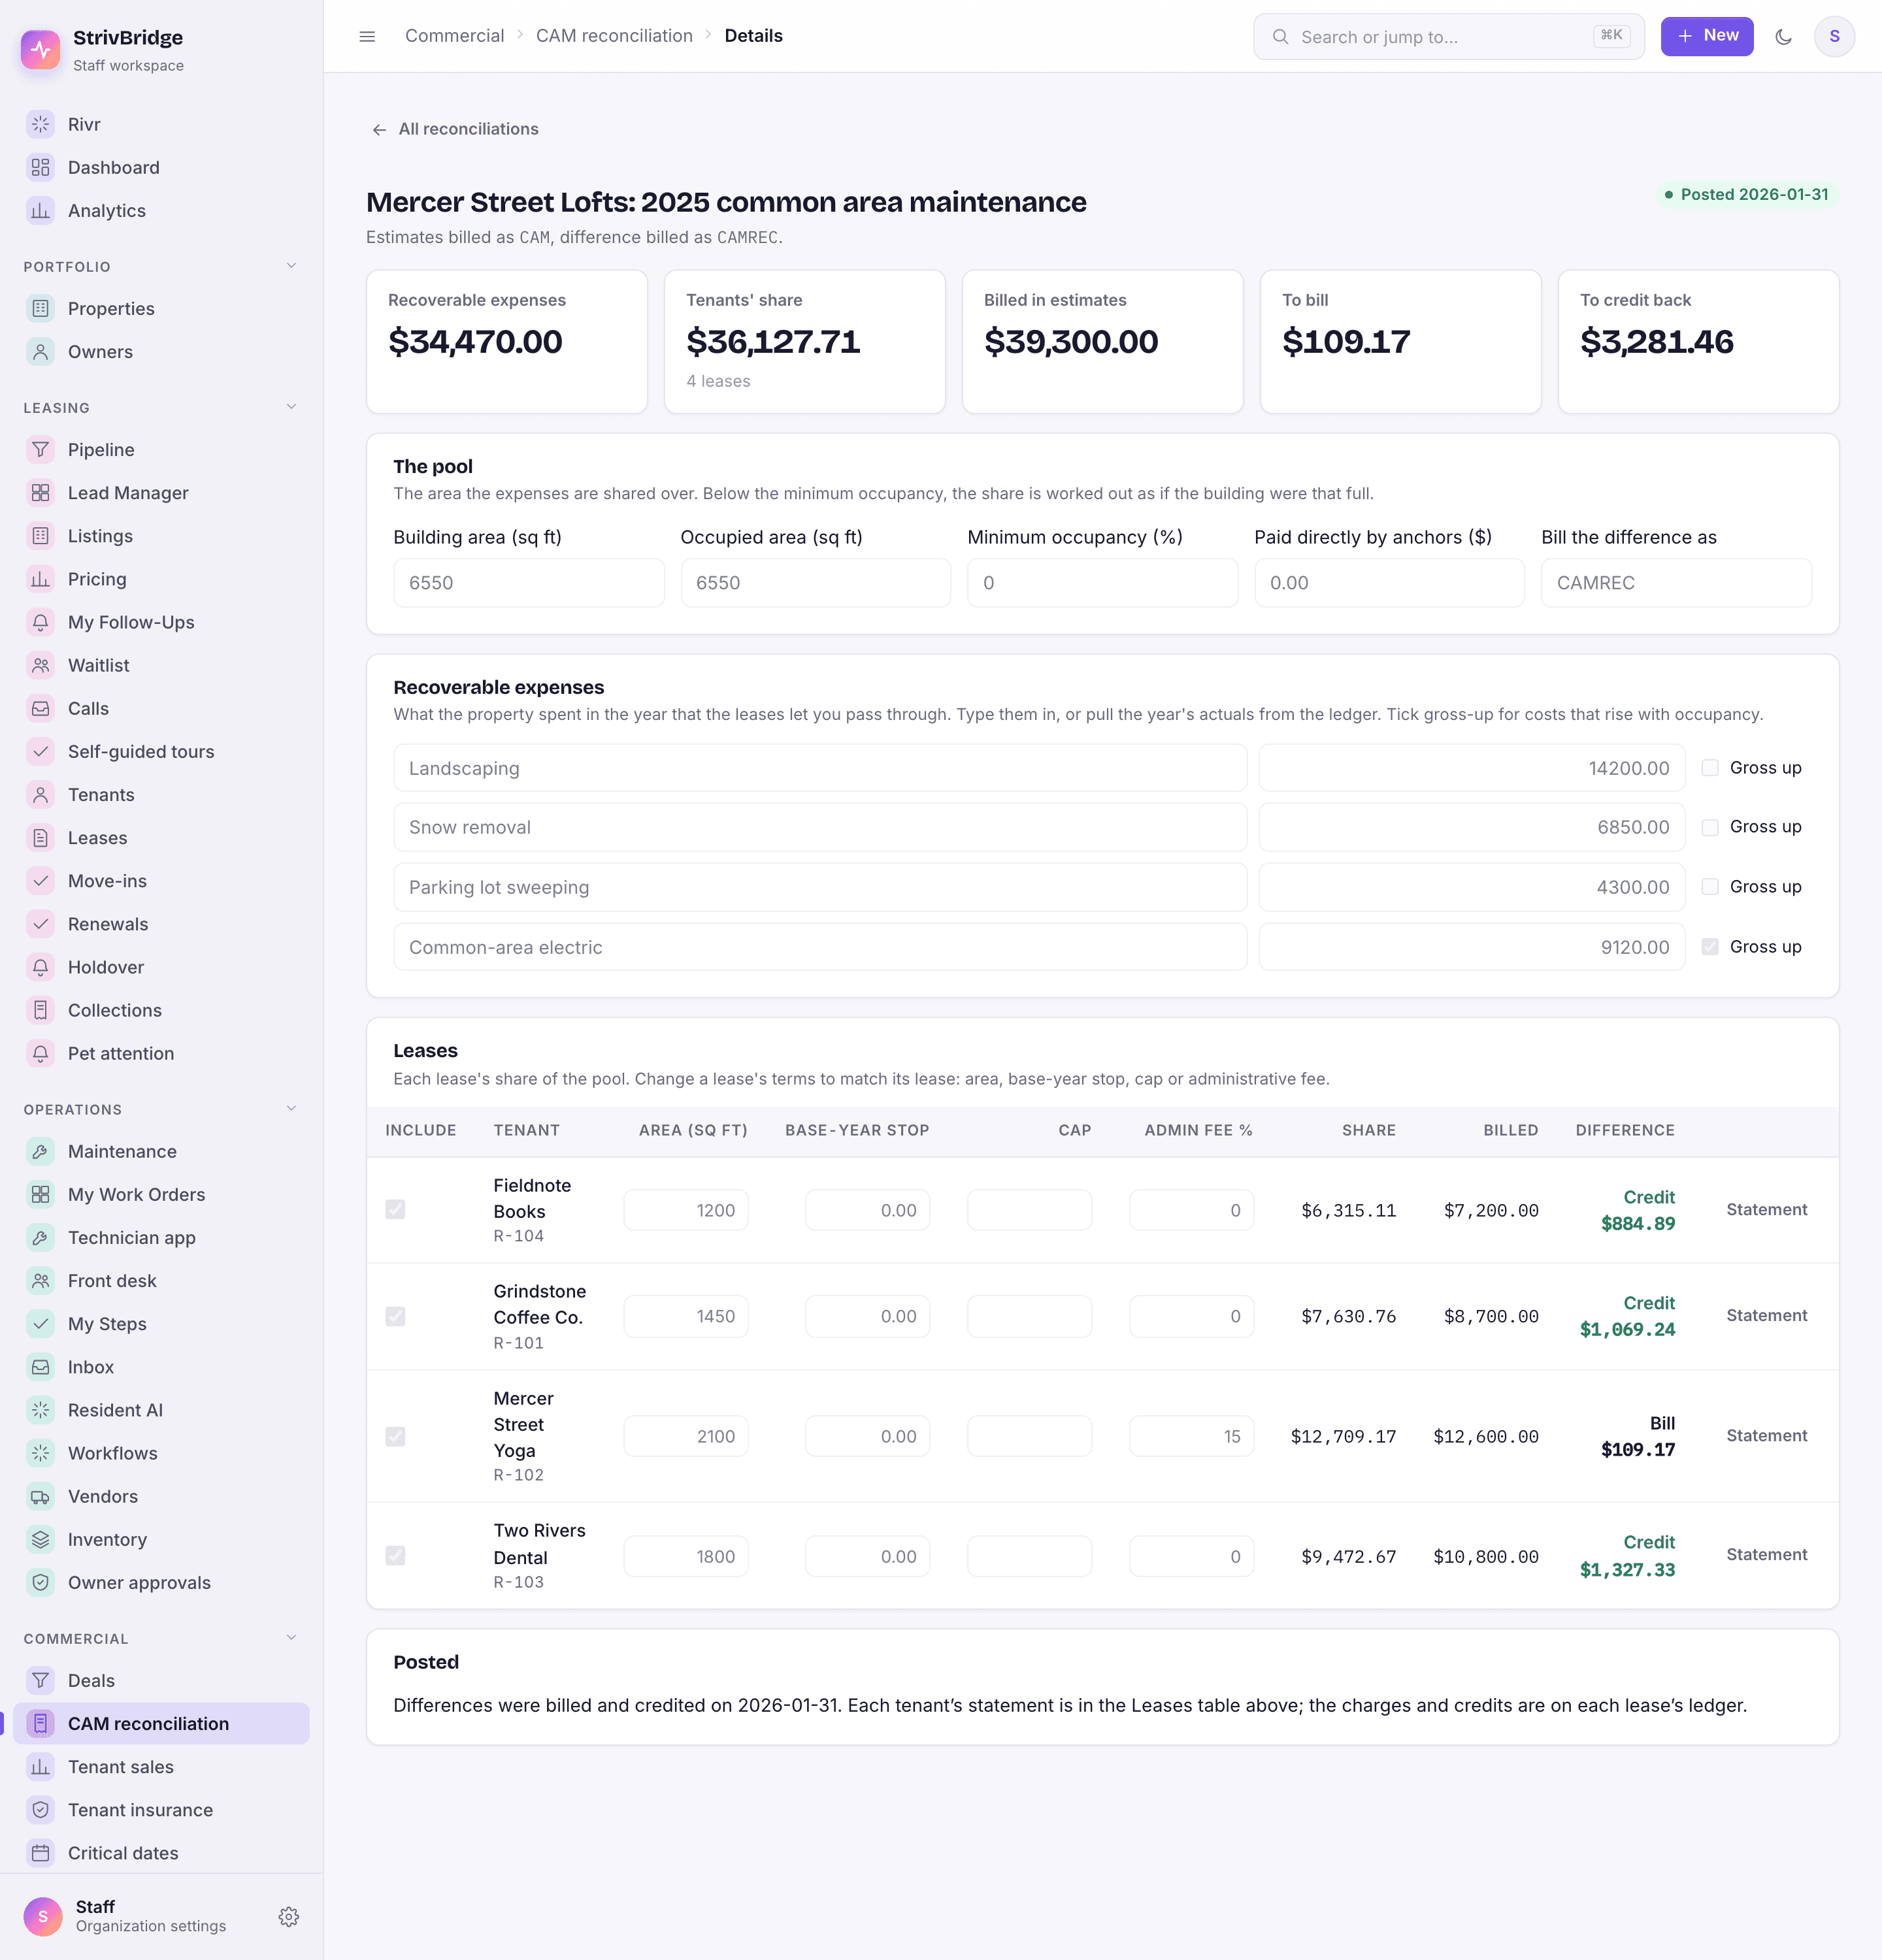
Task: Toggle include checkbox for Two Rivers Dental
Action: pyautogui.click(x=395, y=1555)
